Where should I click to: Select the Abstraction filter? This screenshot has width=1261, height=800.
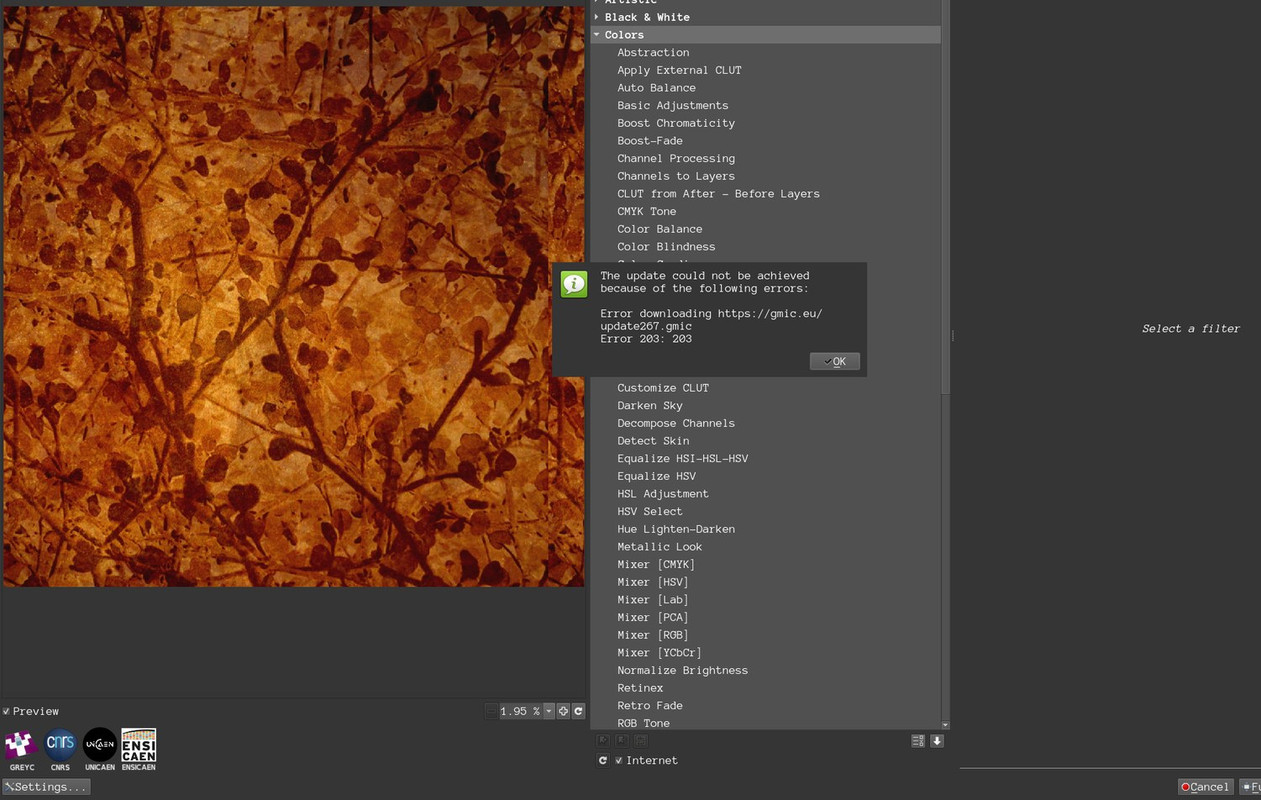pyautogui.click(x=653, y=52)
